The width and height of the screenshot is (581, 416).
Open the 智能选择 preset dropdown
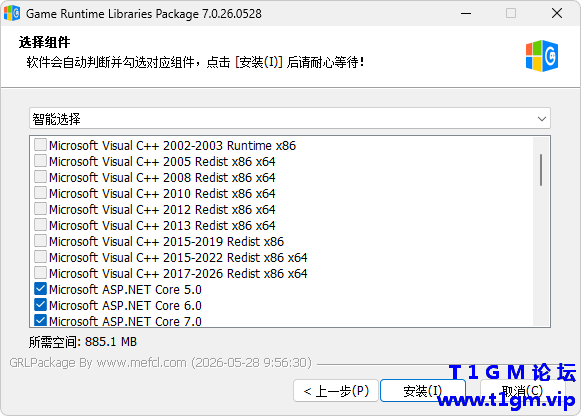click(290, 119)
